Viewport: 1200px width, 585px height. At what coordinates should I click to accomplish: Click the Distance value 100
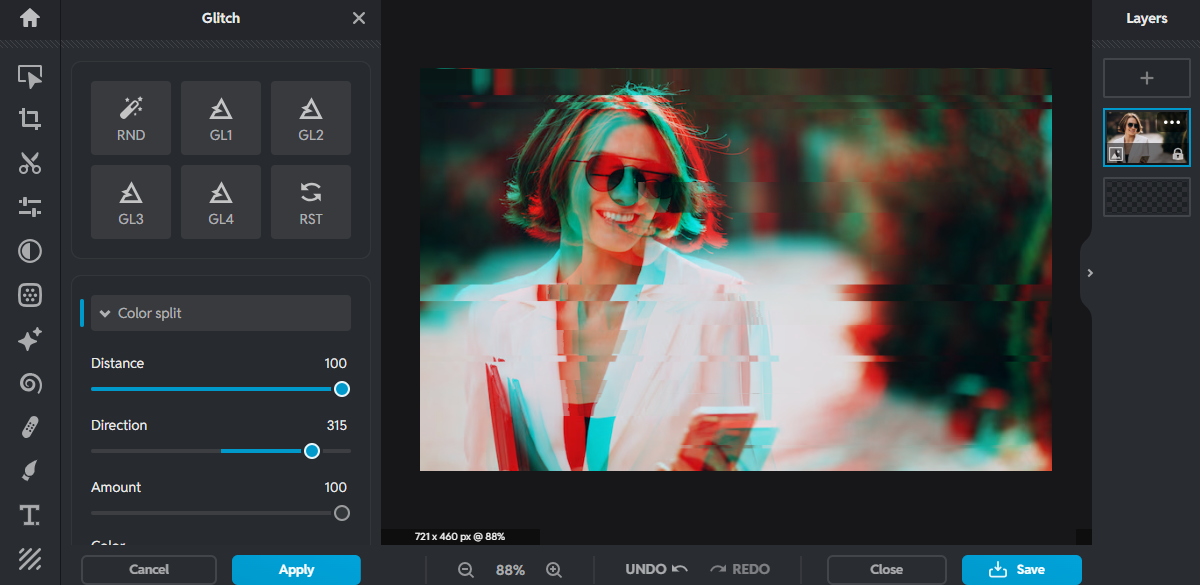pyautogui.click(x=335, y=363)
